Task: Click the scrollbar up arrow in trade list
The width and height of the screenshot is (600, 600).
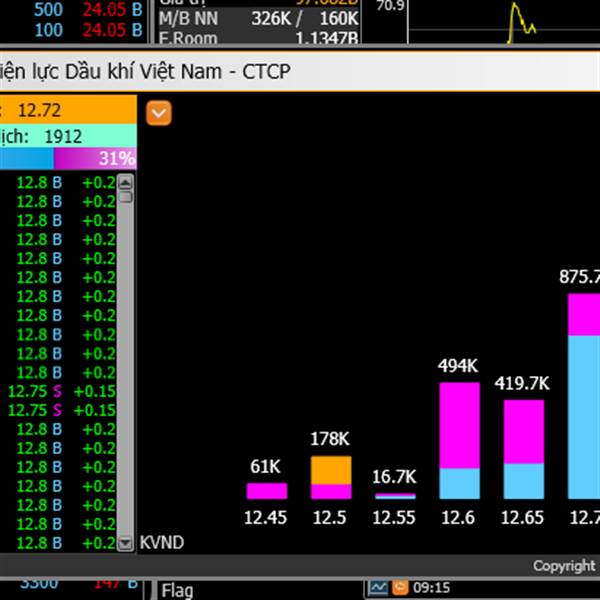Action: [125, 183]
